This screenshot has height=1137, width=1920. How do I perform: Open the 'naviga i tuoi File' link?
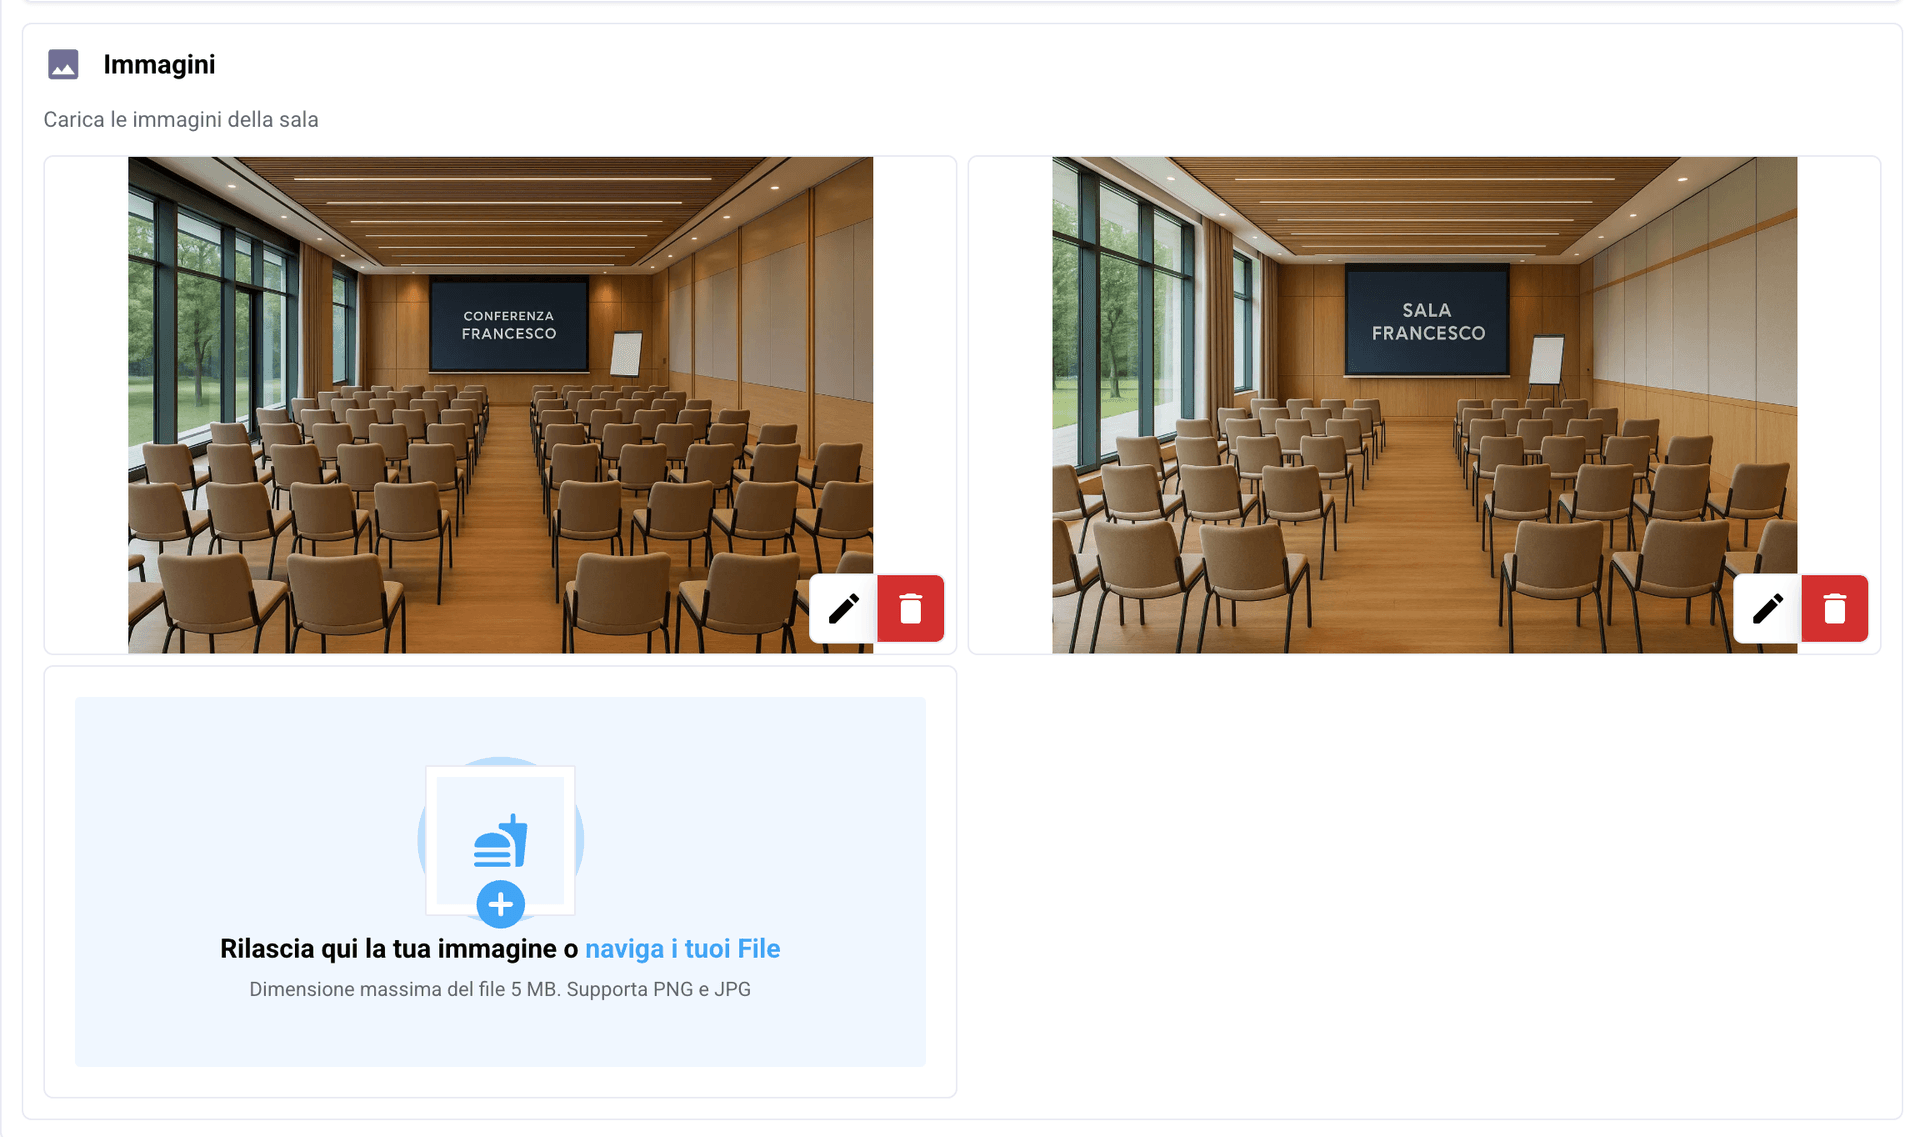click(682, 948)
